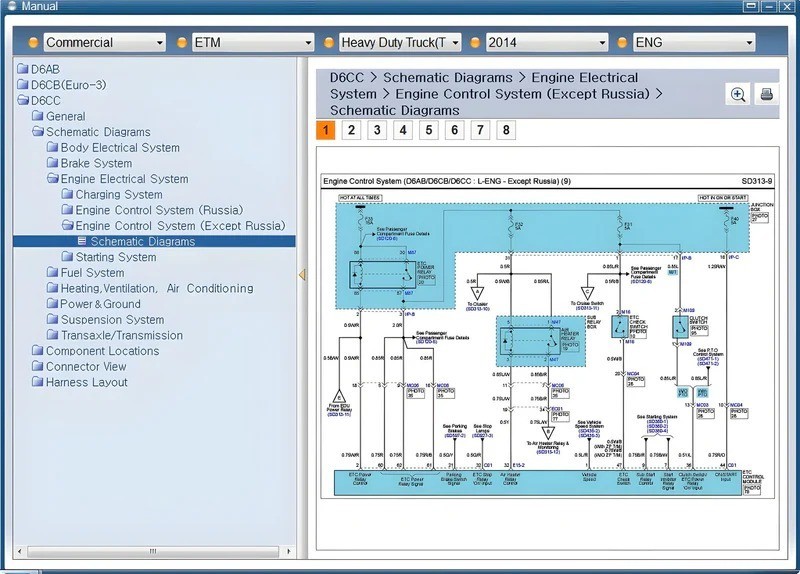Click the tree panel horizontal scrollbar thumb
This screenshot has width=800, height=574.
tap(153, 552)
